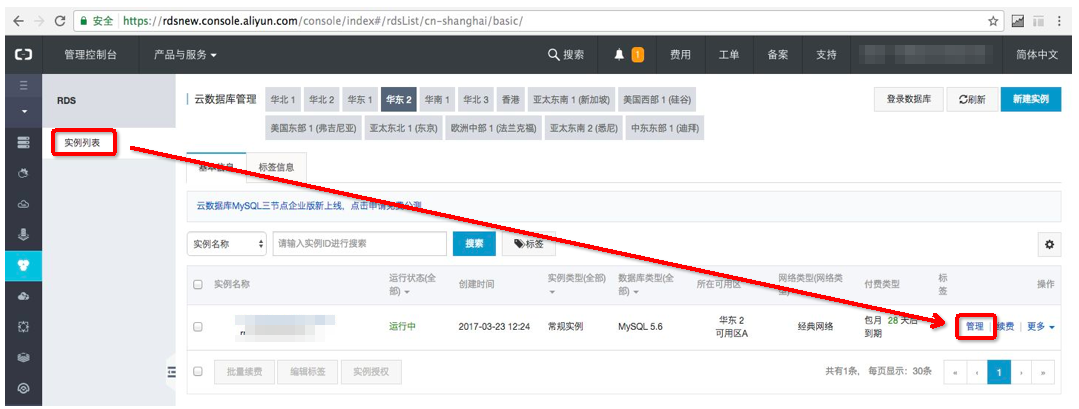Click the next page arrow in pagination
Screen dimensions: 1079x409
(x=1021, y=373)
